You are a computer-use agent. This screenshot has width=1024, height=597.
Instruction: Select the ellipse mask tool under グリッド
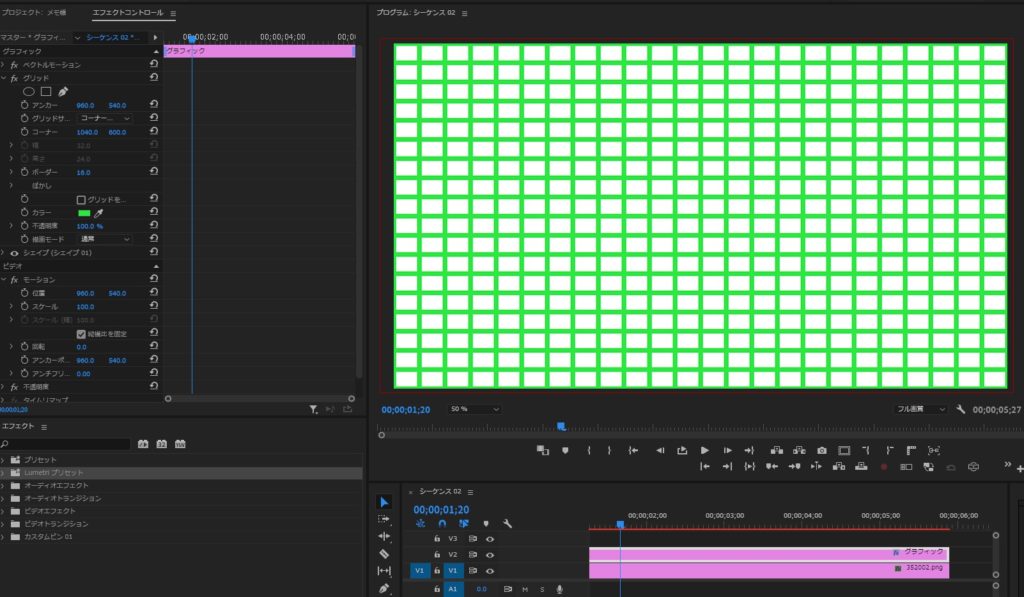pyautogui.click(x=29, y=91)
